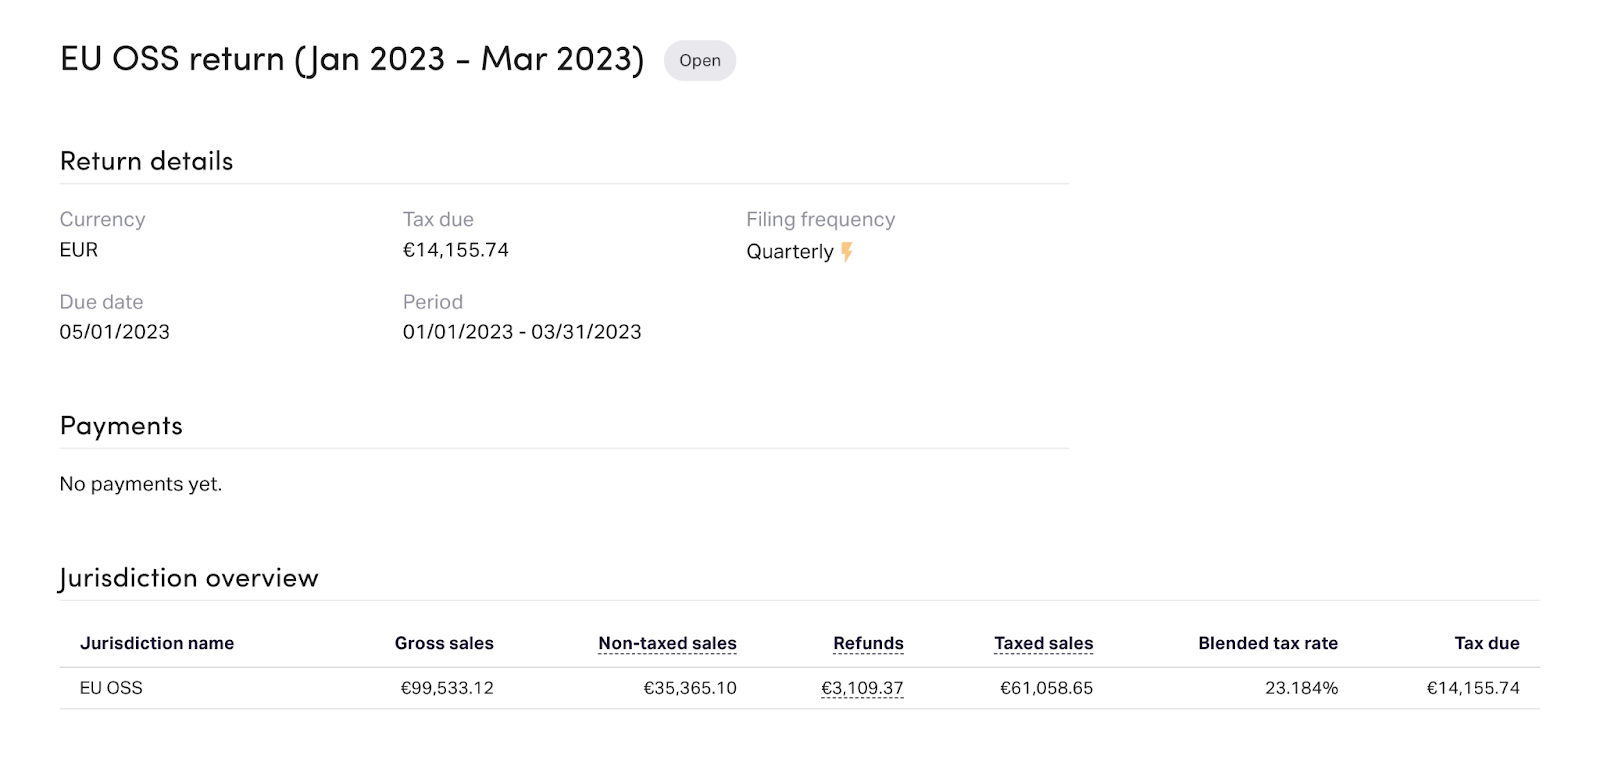Click the €14,155.74 tax due in Return details
1600x761 pixels.
pyautogui.click(x=456, y=250)
